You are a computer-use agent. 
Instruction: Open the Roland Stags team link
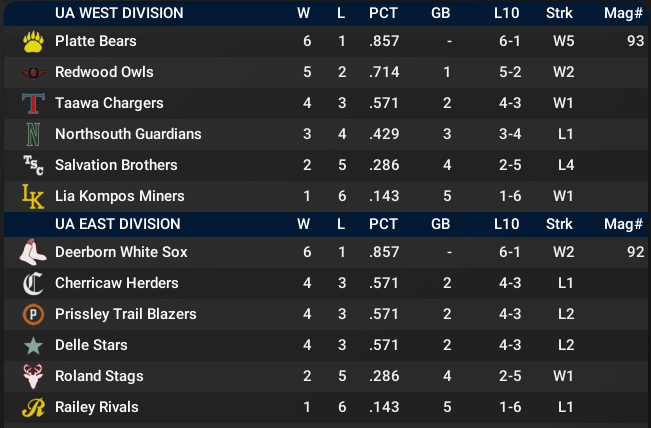coord(99,377)
